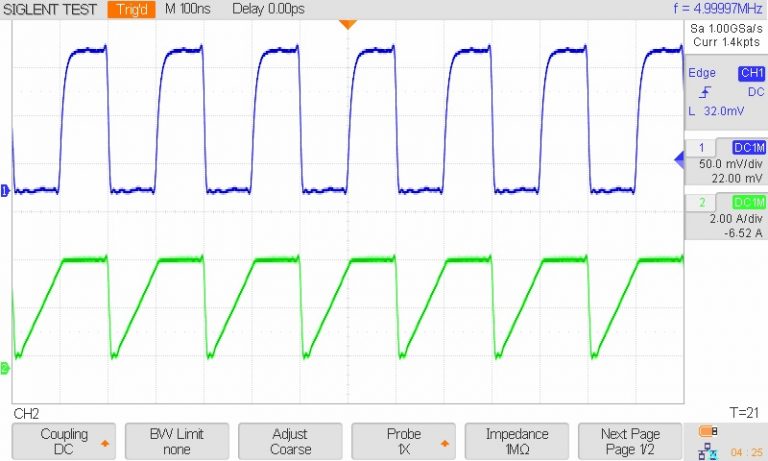
Task: Open the Coupling DC options
Action: pyautogui.click(x=64, y=441)
